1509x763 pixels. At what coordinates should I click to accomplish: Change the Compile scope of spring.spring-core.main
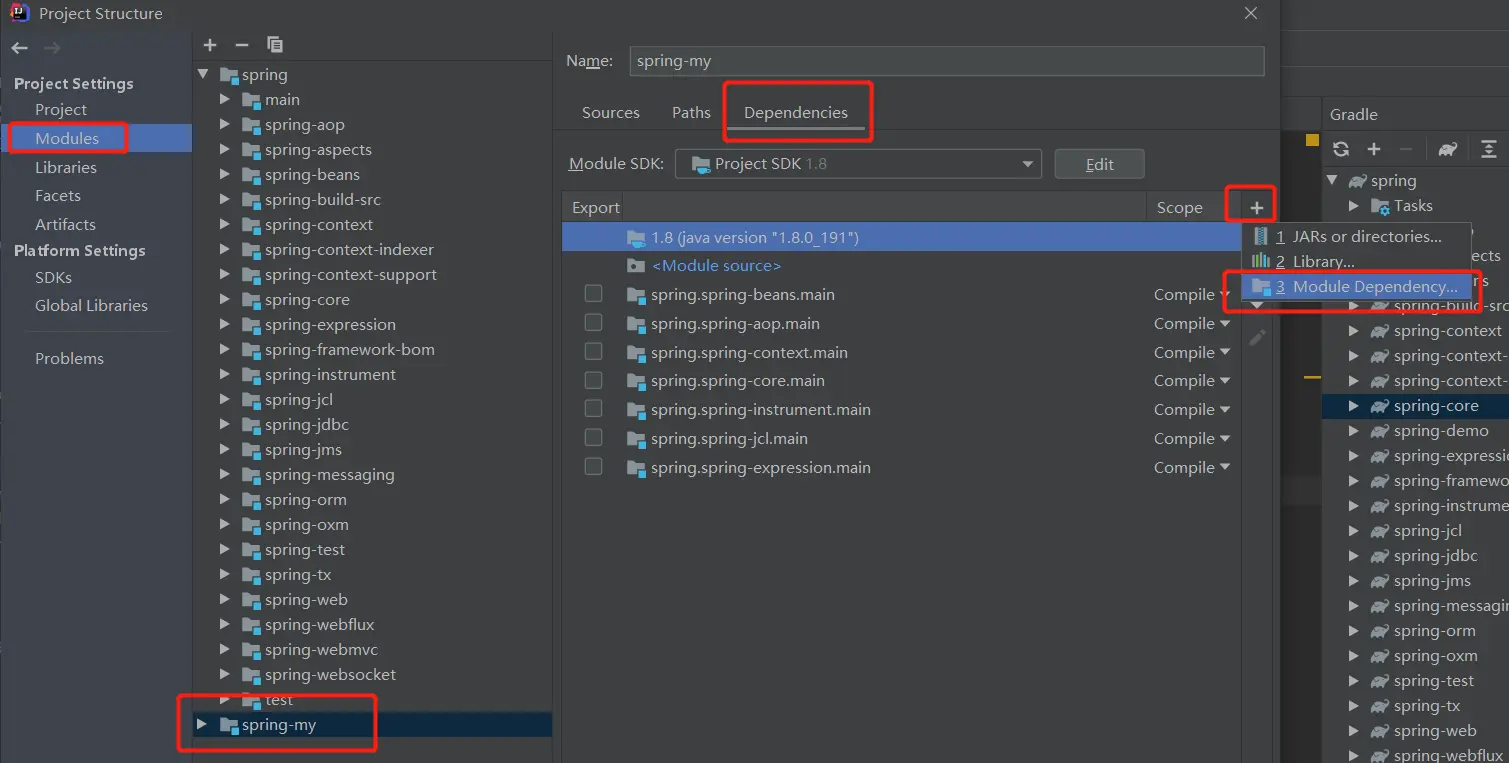coord(1192,381)
